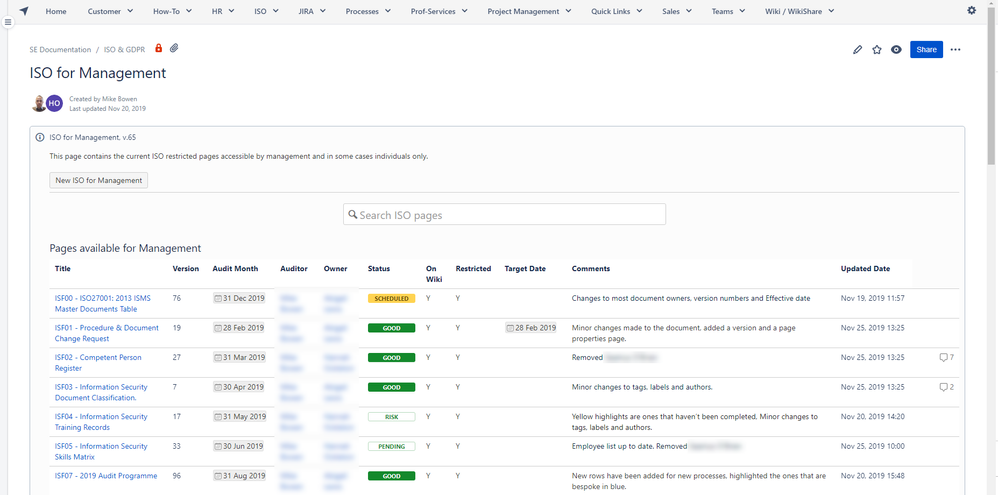Open the ISO dropdown menu
Screen dimensions: 998x495
[x=266, y=11]
